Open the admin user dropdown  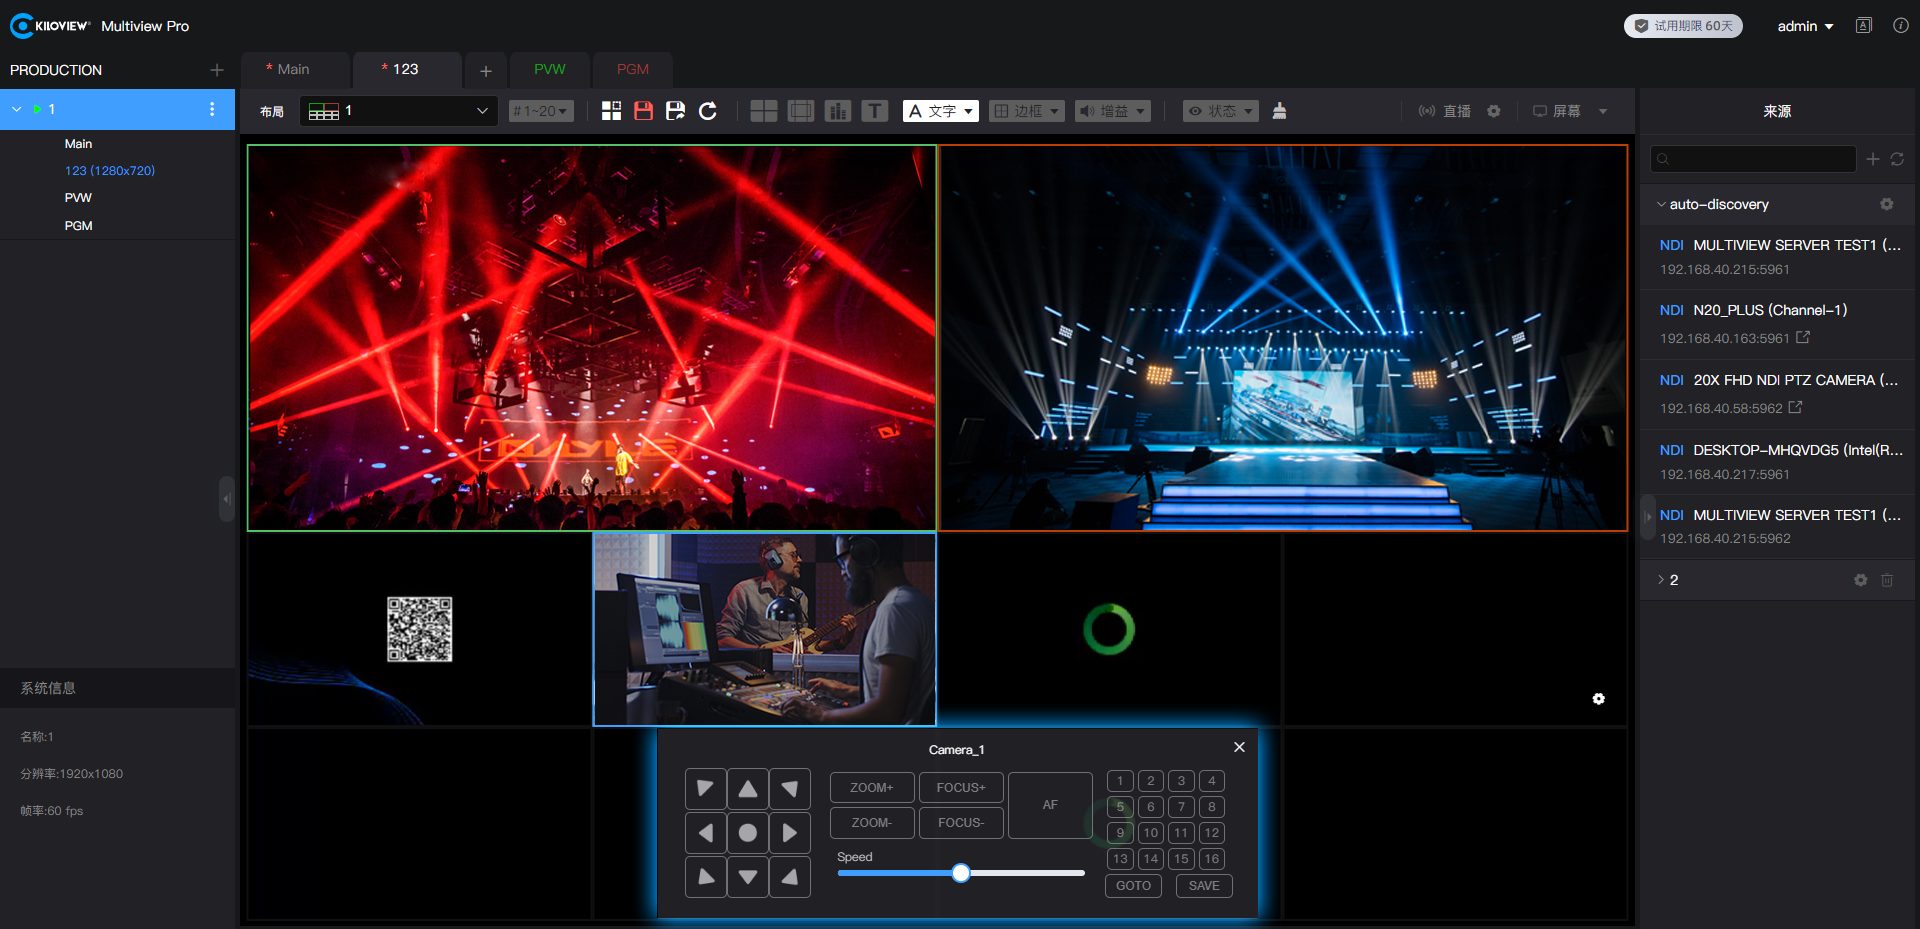1805,26
